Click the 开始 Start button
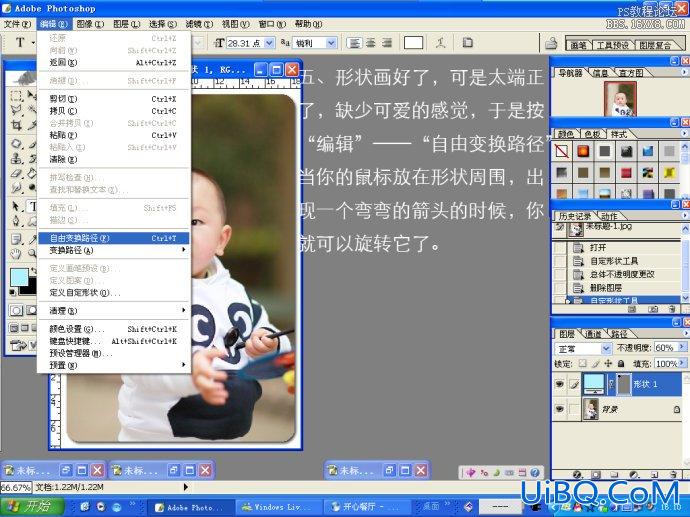Viewport: 690px width, 517px height. (32, 506)
